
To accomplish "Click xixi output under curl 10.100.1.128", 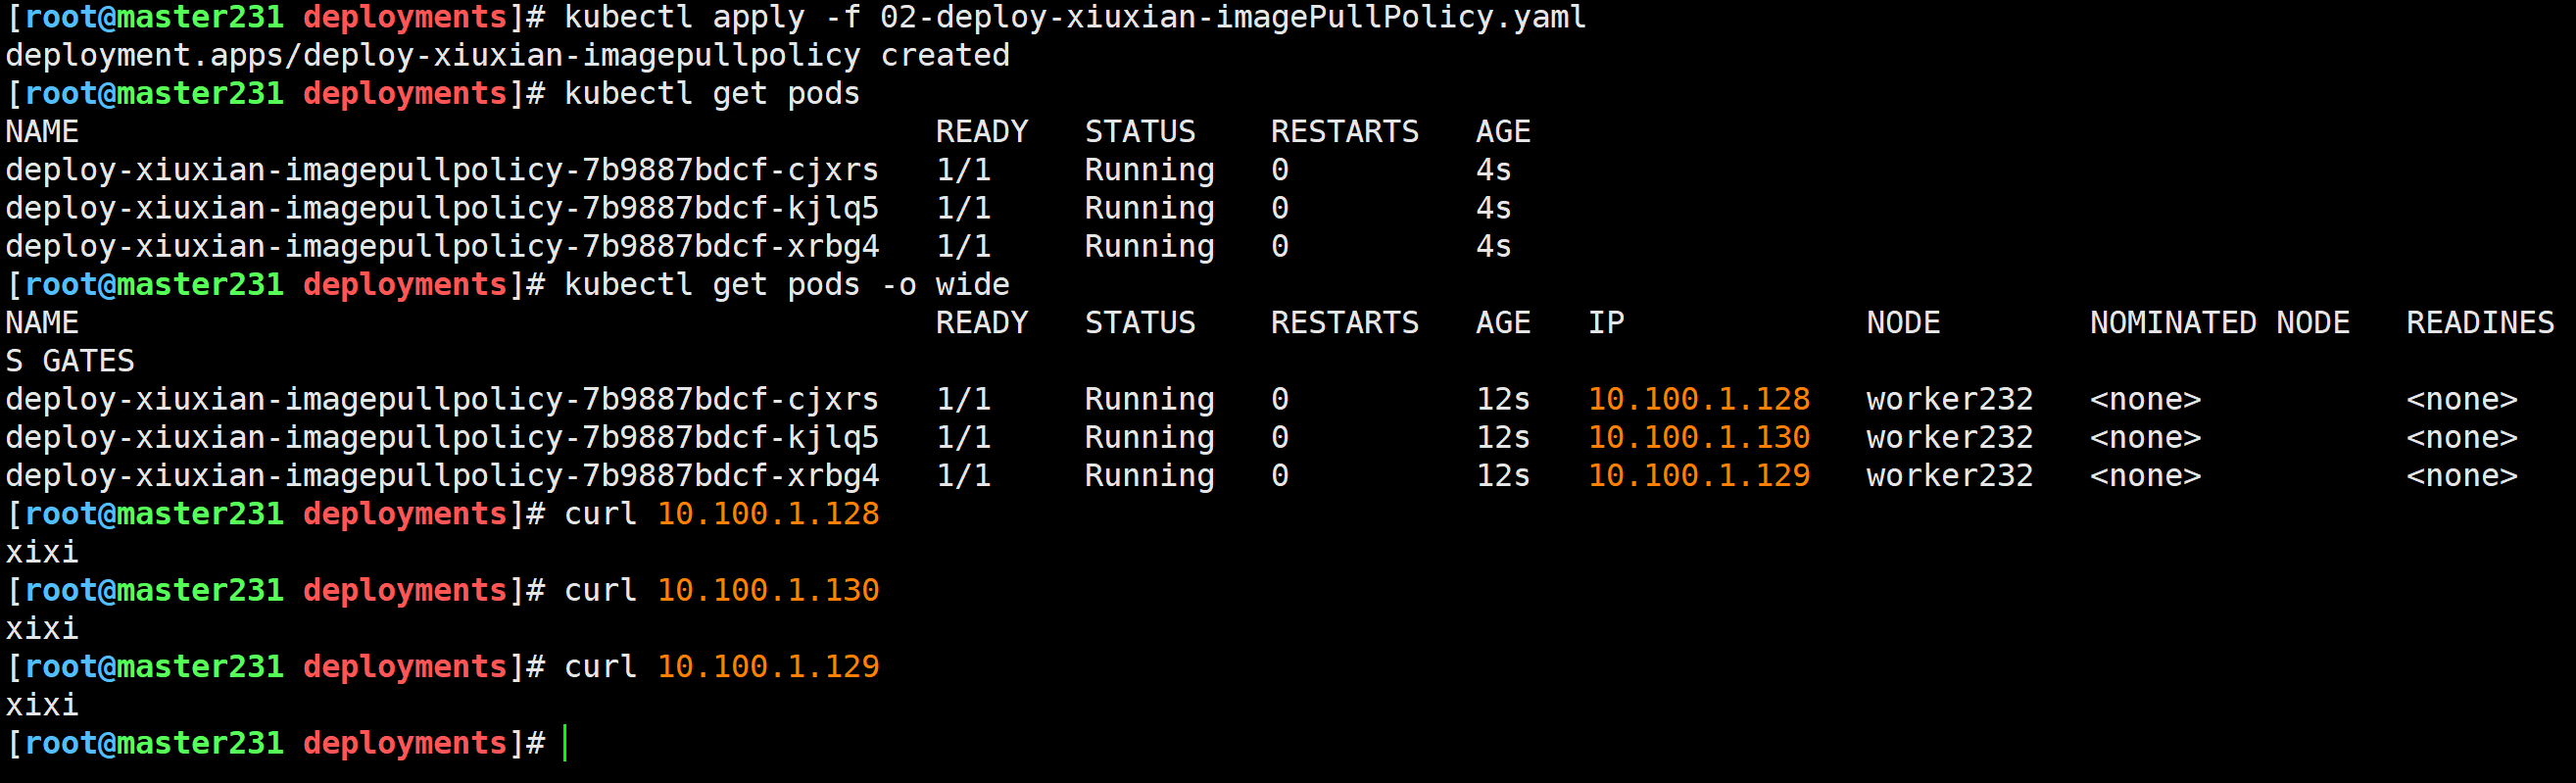I will [42, 552].
